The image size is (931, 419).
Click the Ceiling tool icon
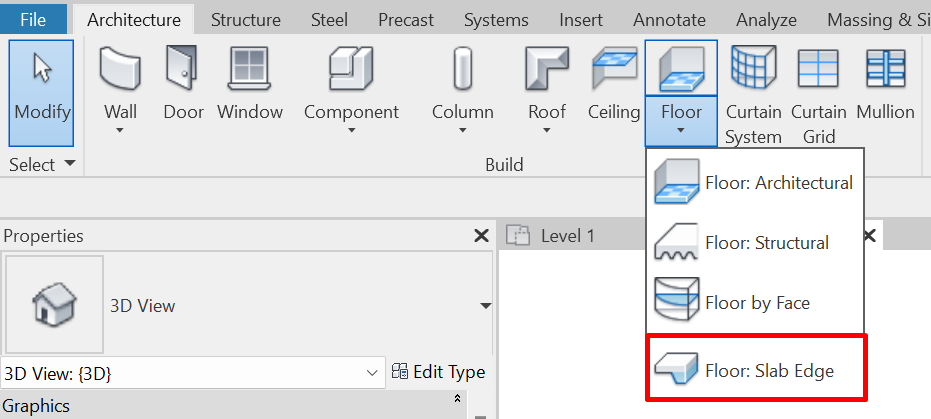[x=614, y=68]
